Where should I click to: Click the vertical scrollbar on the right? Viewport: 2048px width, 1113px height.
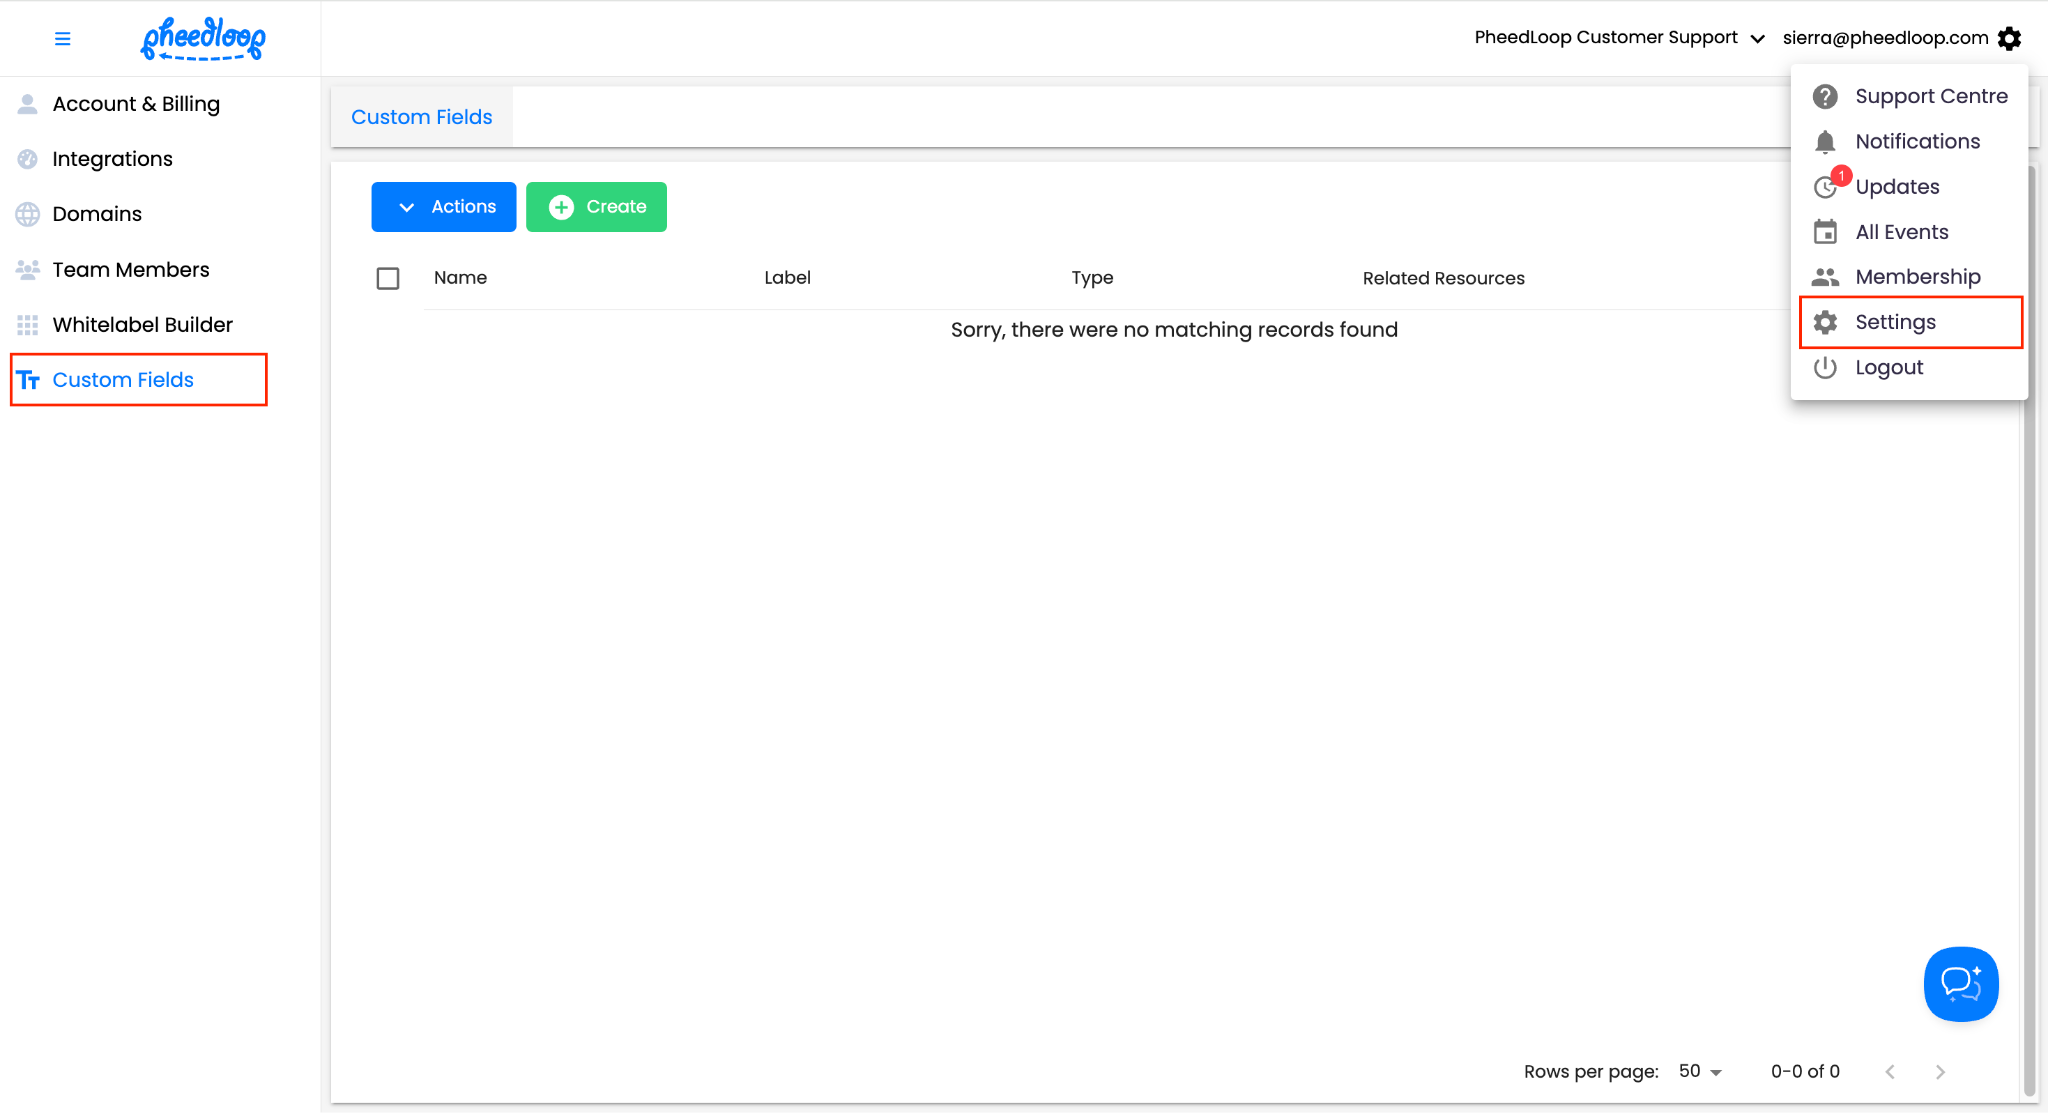click(2030, 630)
